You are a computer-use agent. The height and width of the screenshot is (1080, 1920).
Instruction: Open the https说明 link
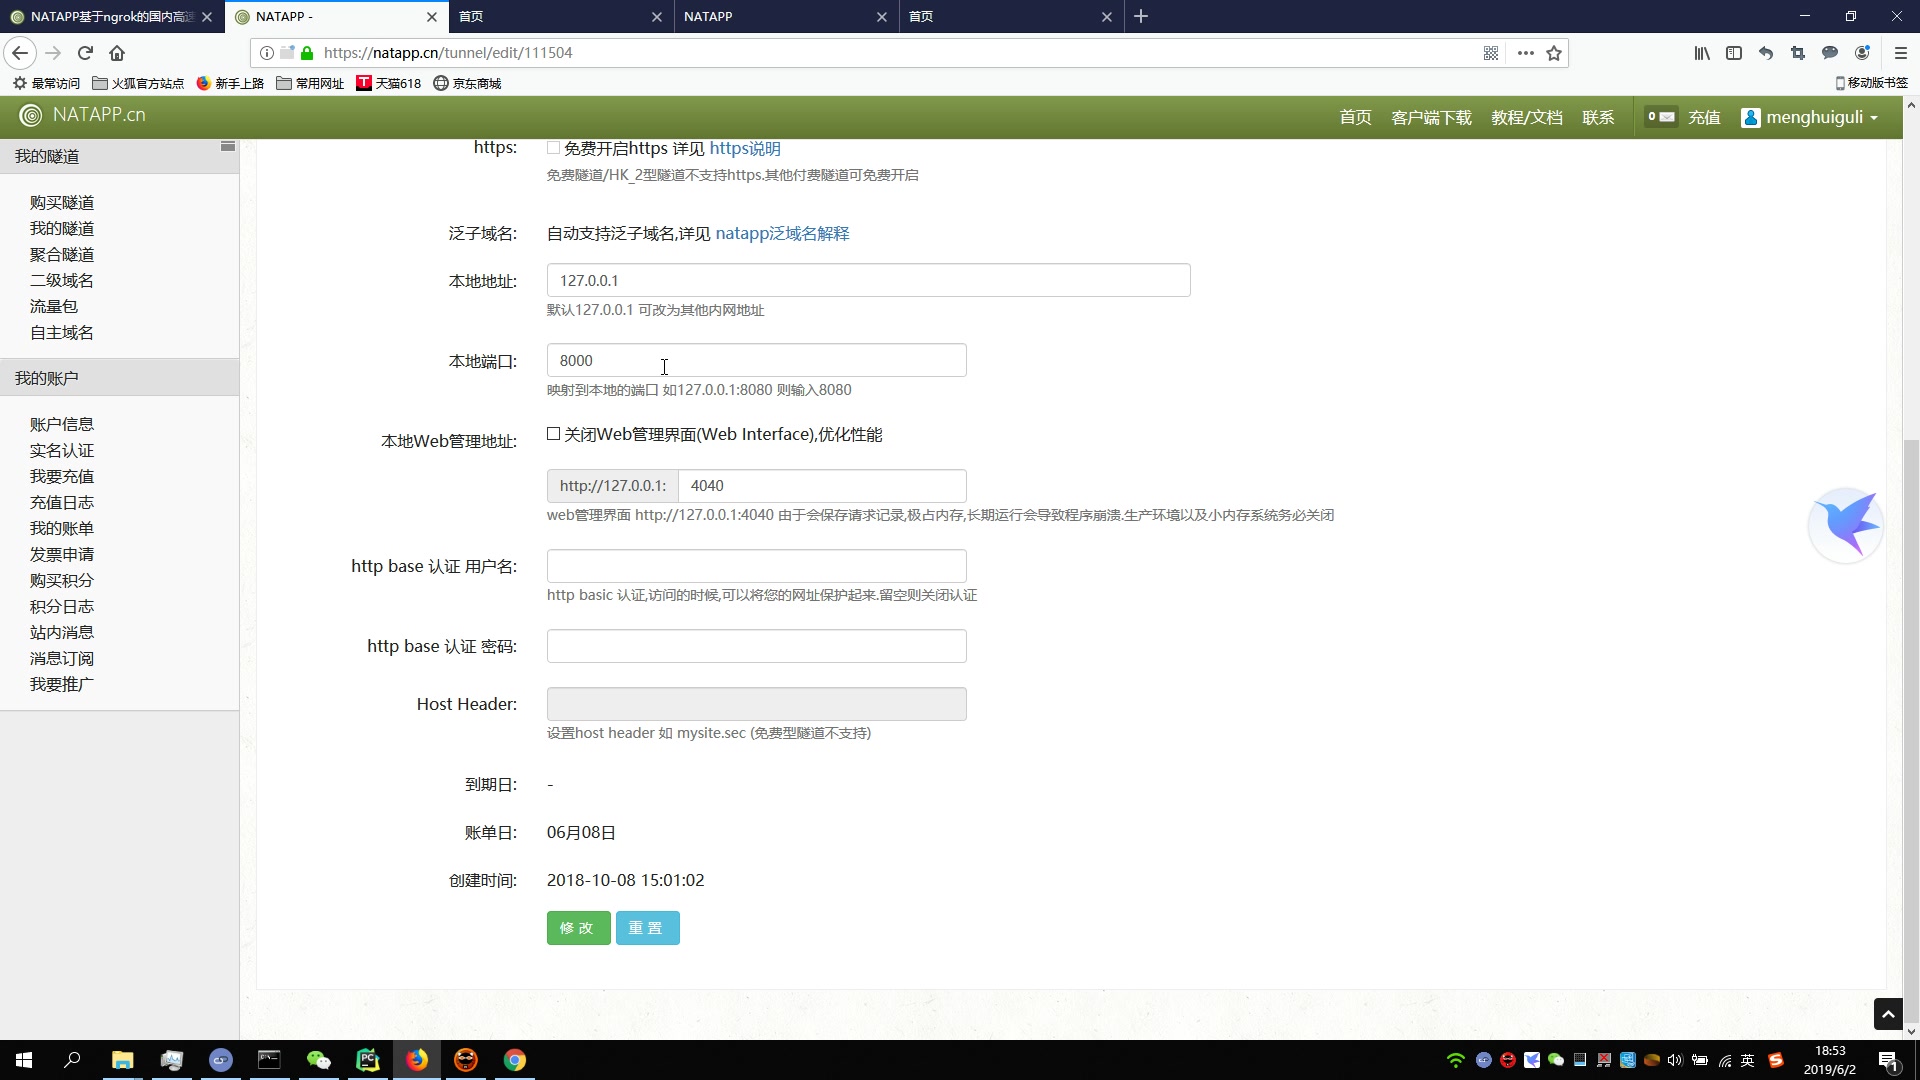click(745, 148)
